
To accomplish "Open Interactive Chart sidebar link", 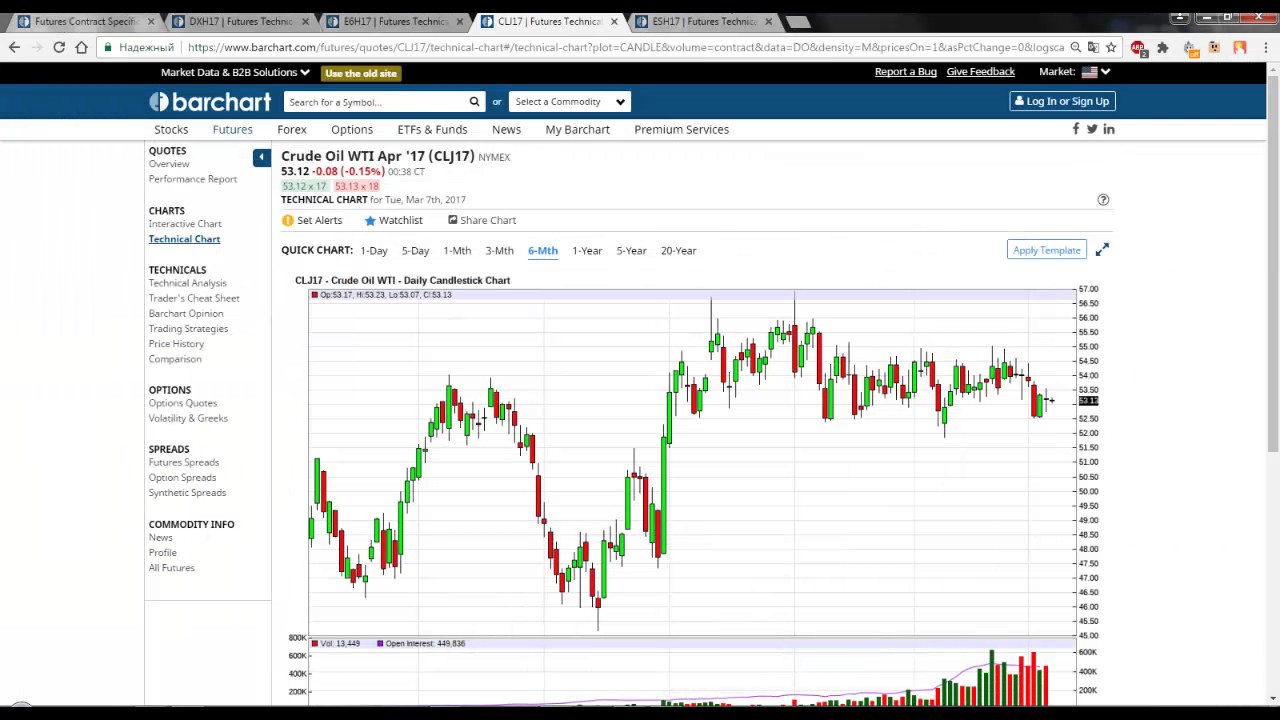I will click(x=185, y=224).
